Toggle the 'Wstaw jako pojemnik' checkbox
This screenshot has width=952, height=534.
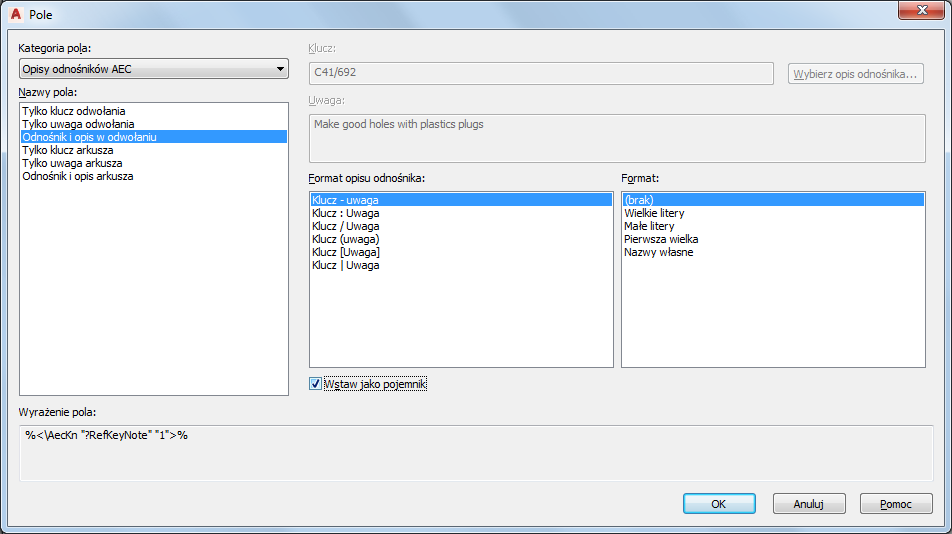pyautogui.click(x=315, y=384)
